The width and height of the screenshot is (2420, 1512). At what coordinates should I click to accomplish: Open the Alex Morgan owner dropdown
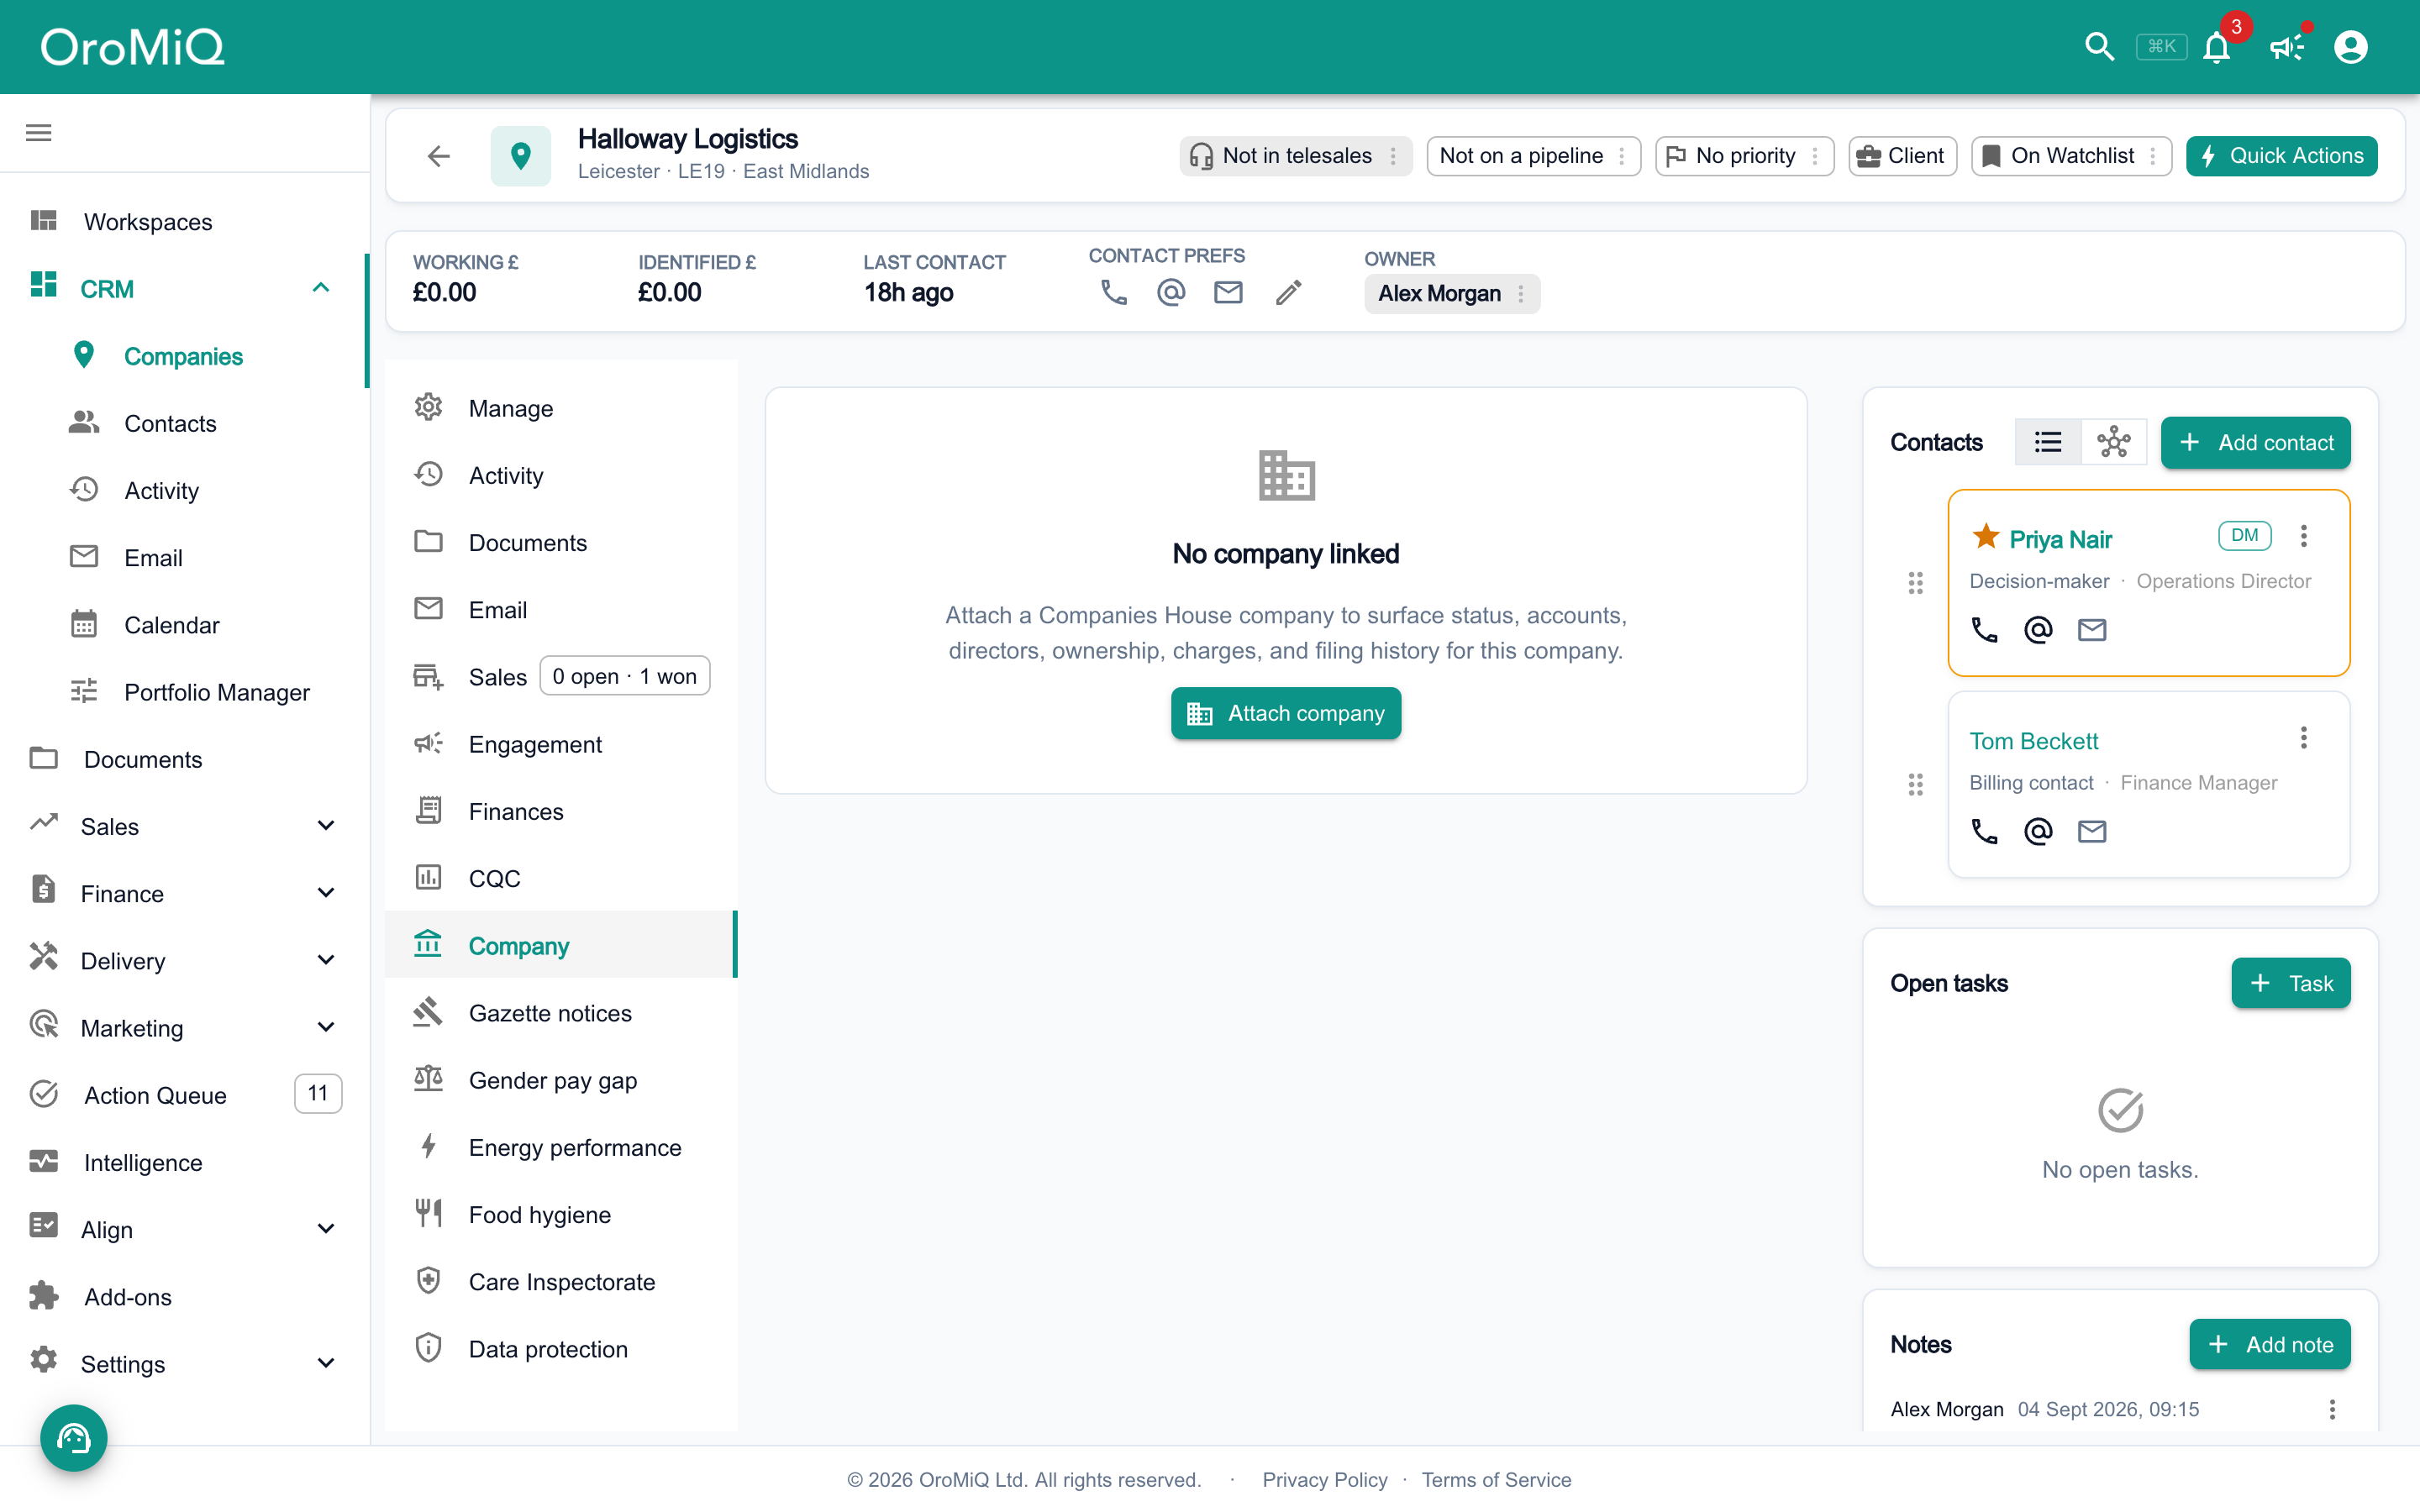1452,294
